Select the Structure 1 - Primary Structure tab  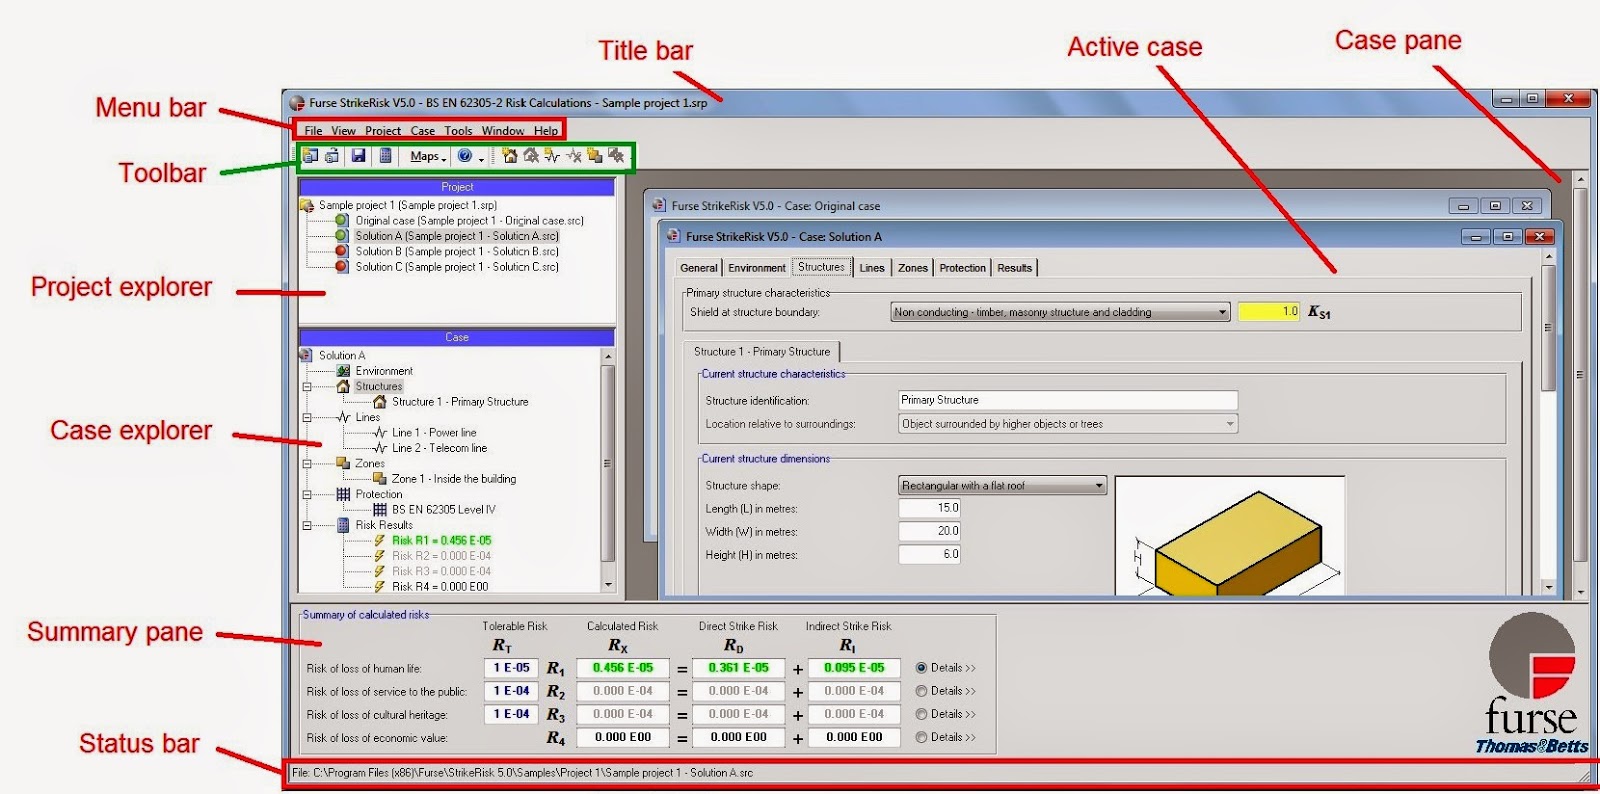[x=762, y=352]
